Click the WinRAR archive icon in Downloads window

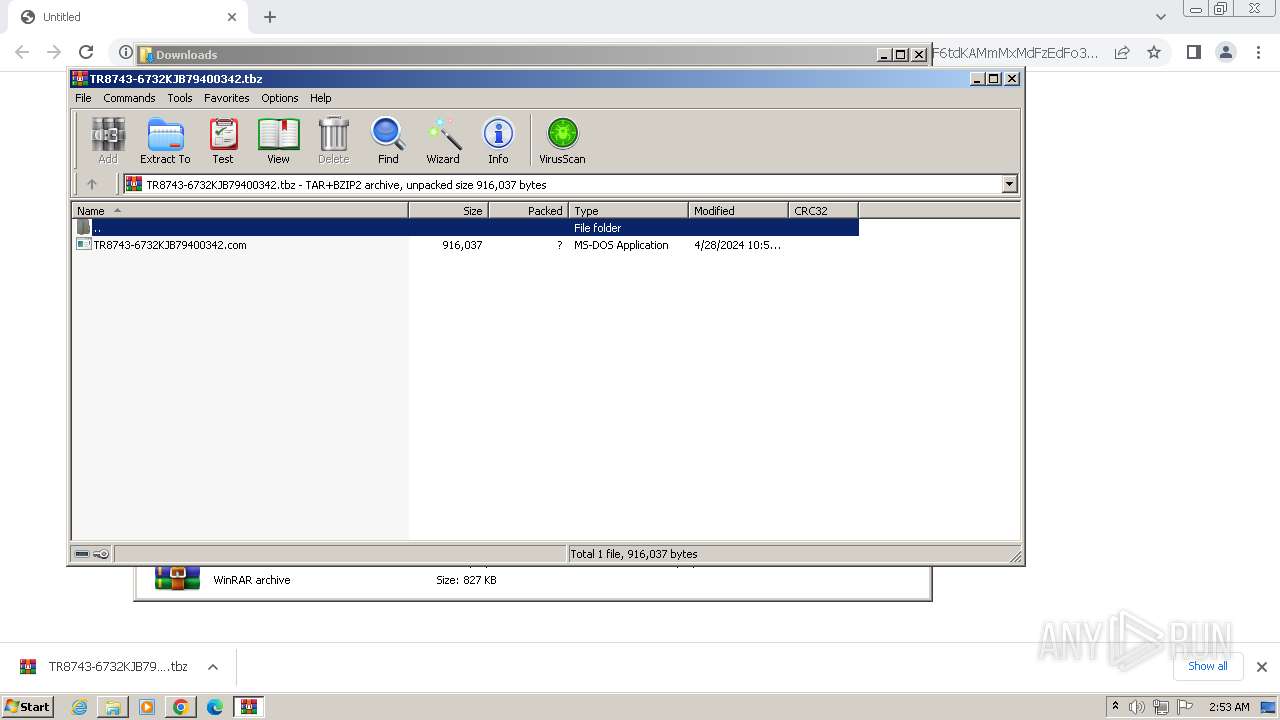click(x=177, y=579)
